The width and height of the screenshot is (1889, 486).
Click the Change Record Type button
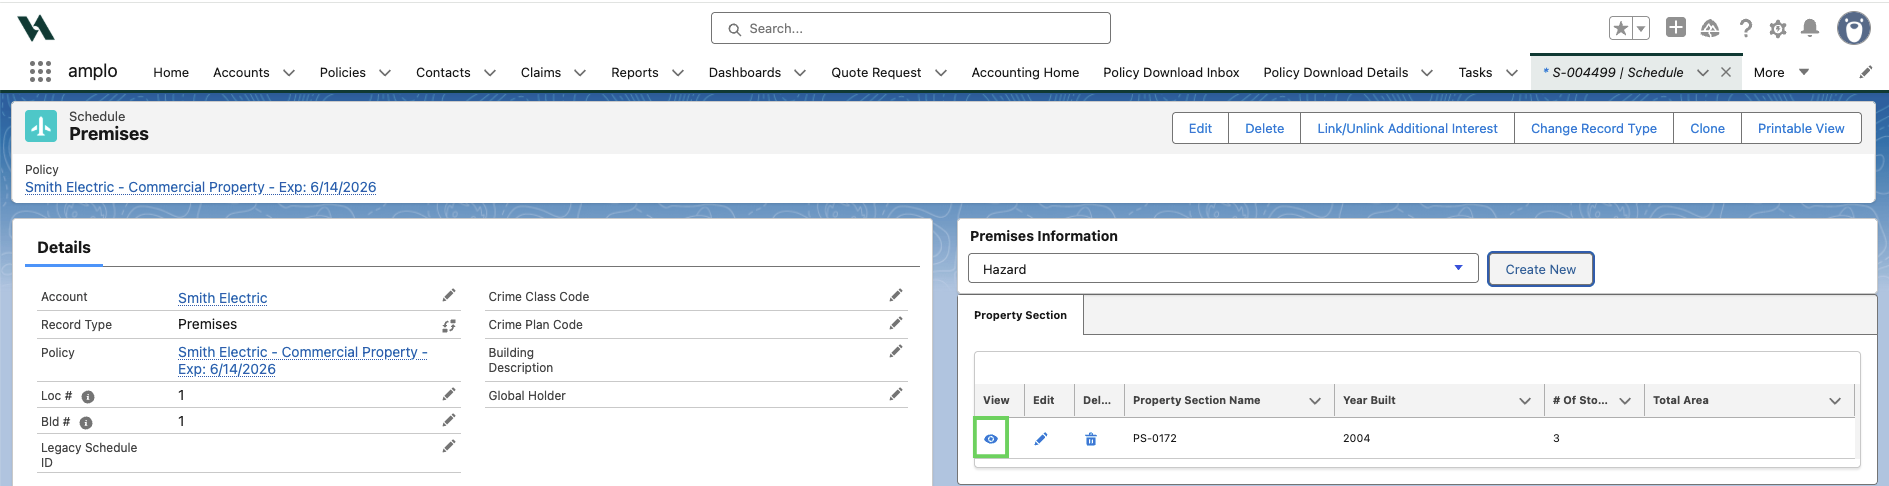[x=1594, y=128]
